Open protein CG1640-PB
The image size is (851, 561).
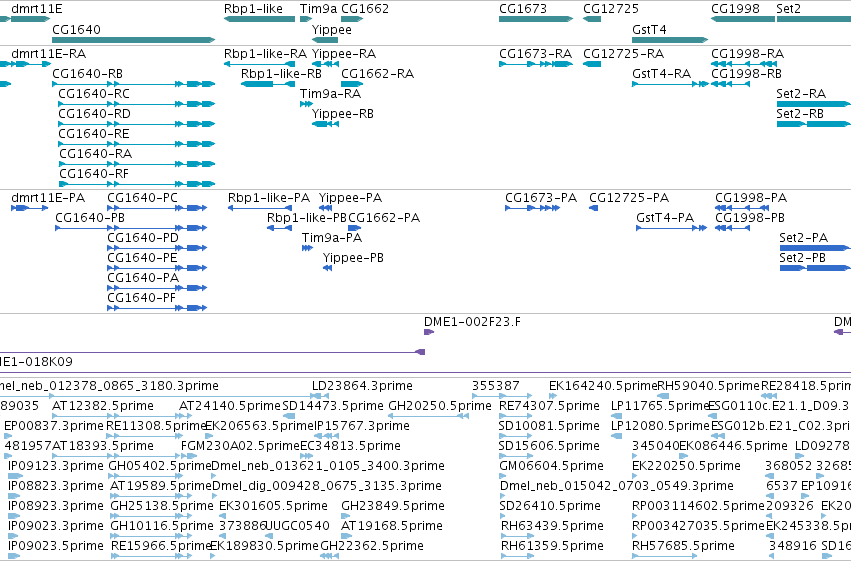(x=90, y=219)
